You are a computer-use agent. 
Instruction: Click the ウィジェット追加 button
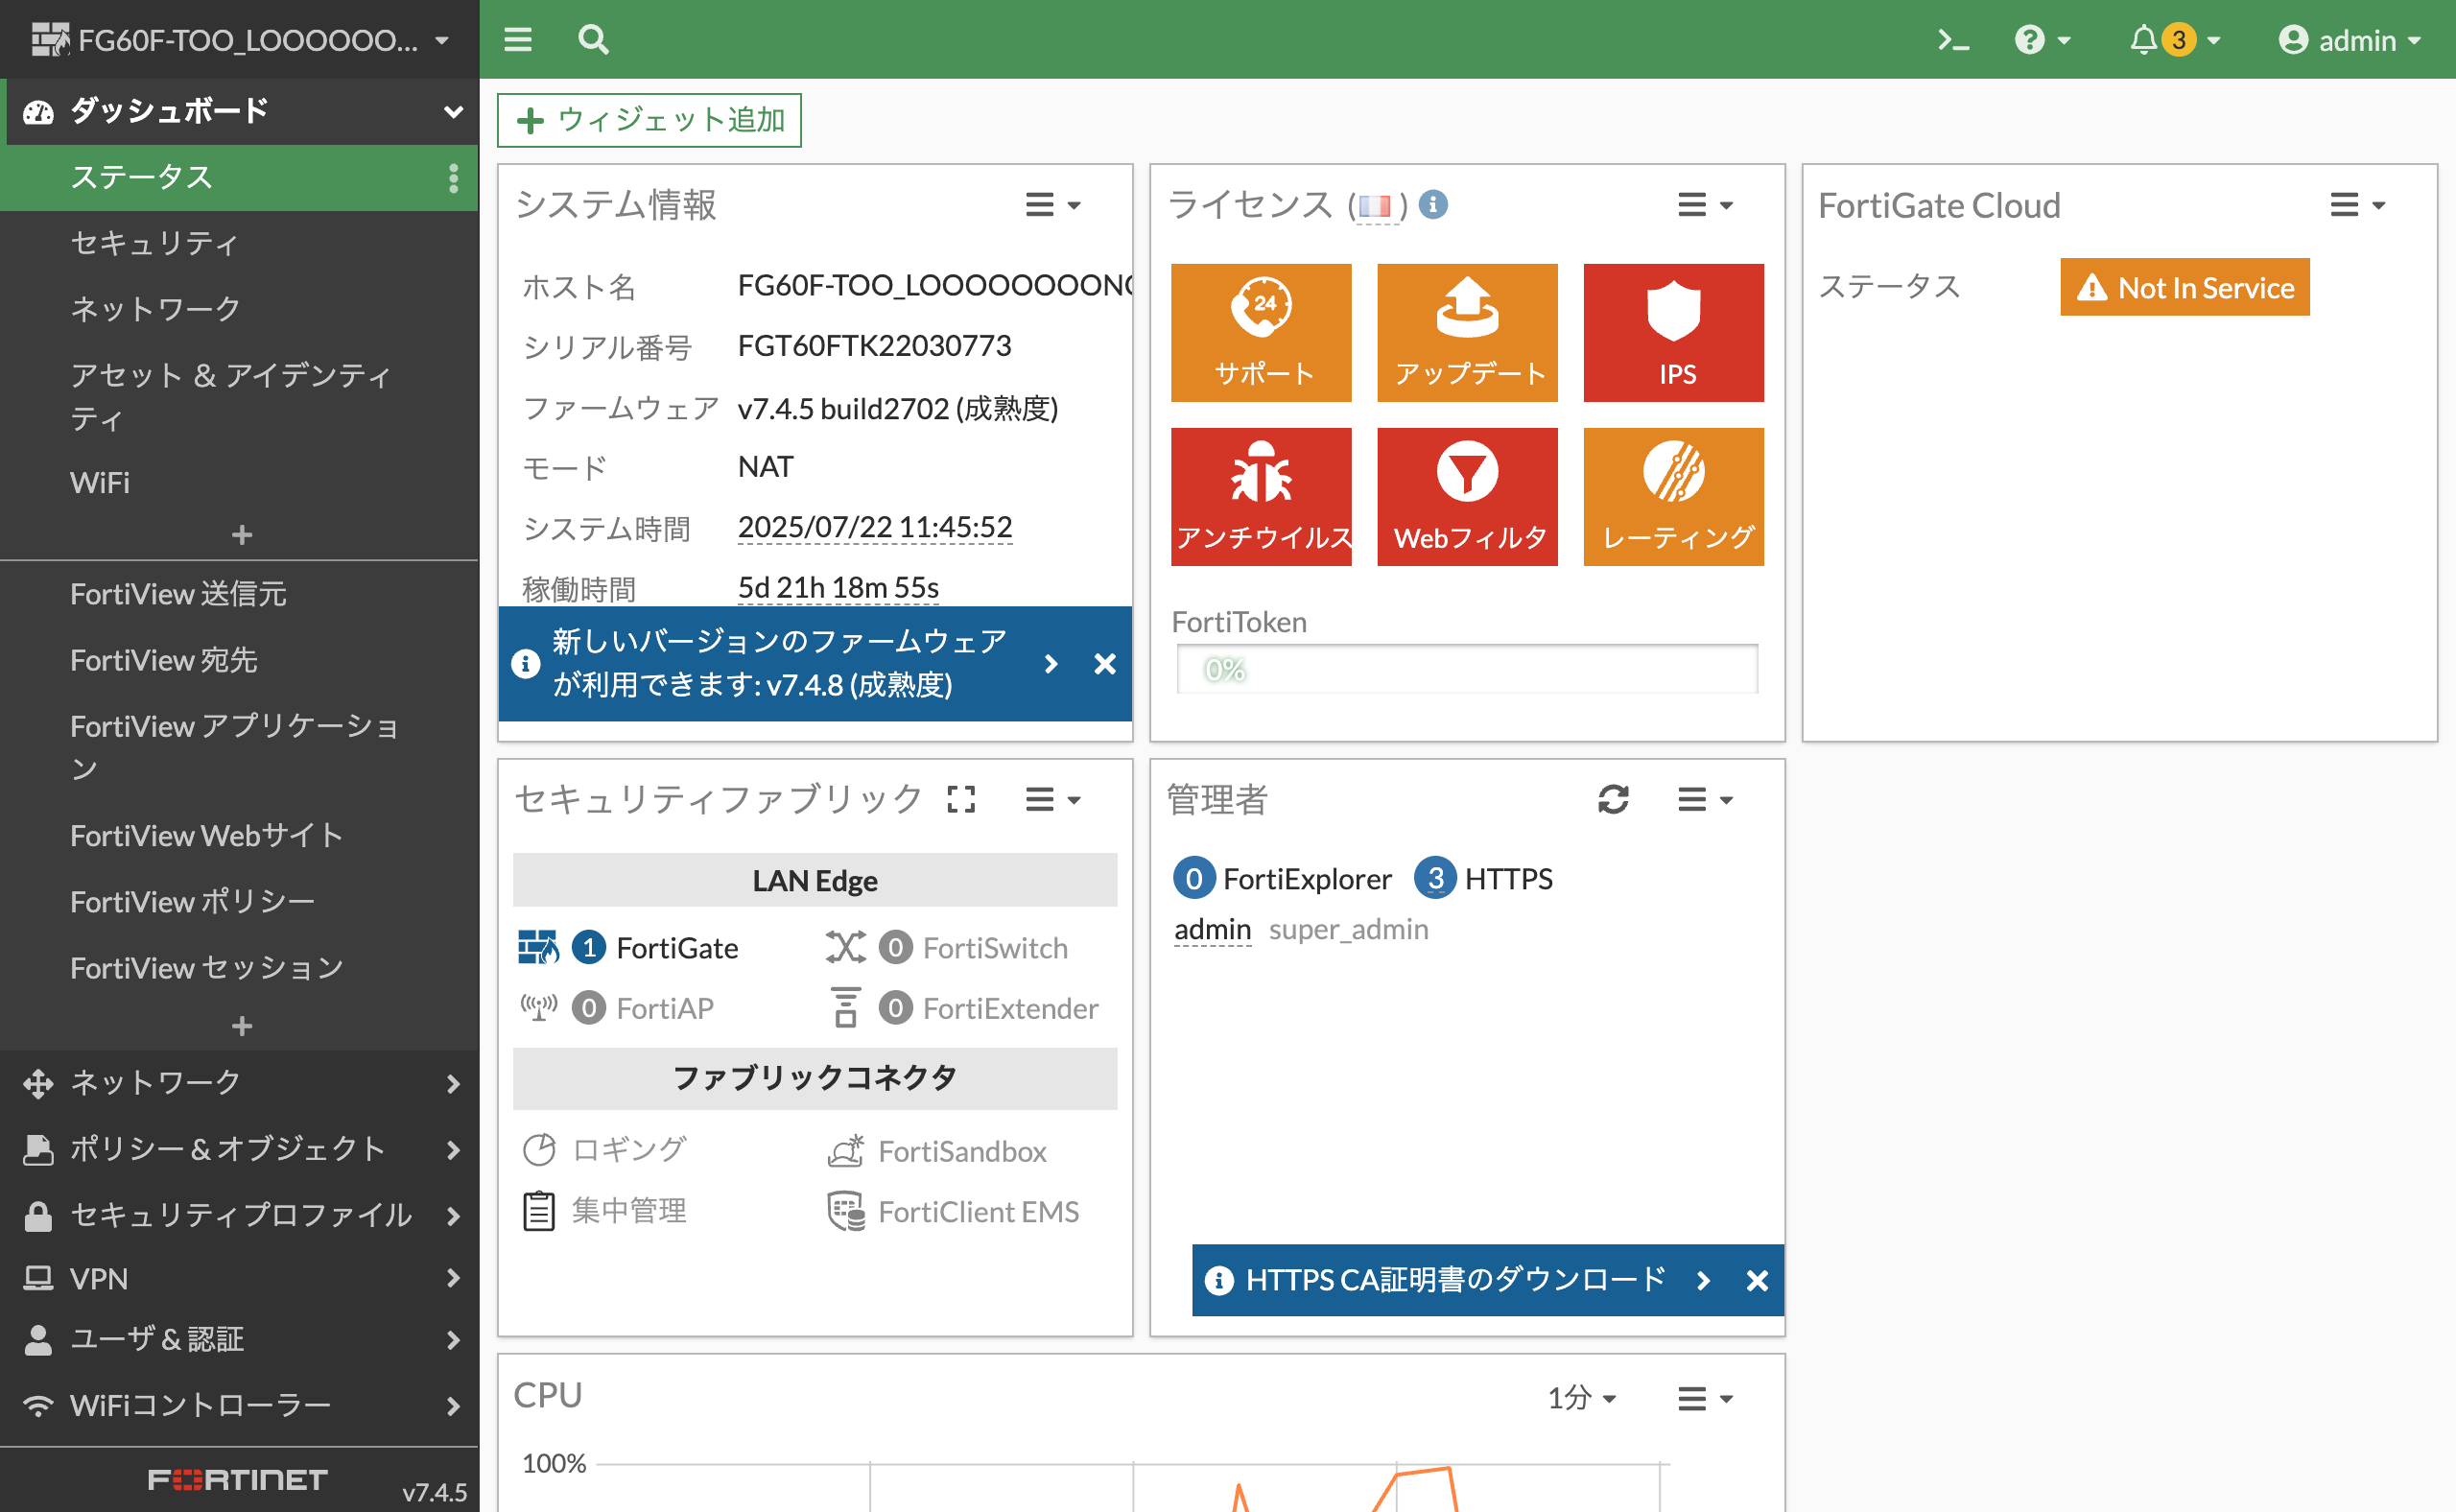click(649, 120)
